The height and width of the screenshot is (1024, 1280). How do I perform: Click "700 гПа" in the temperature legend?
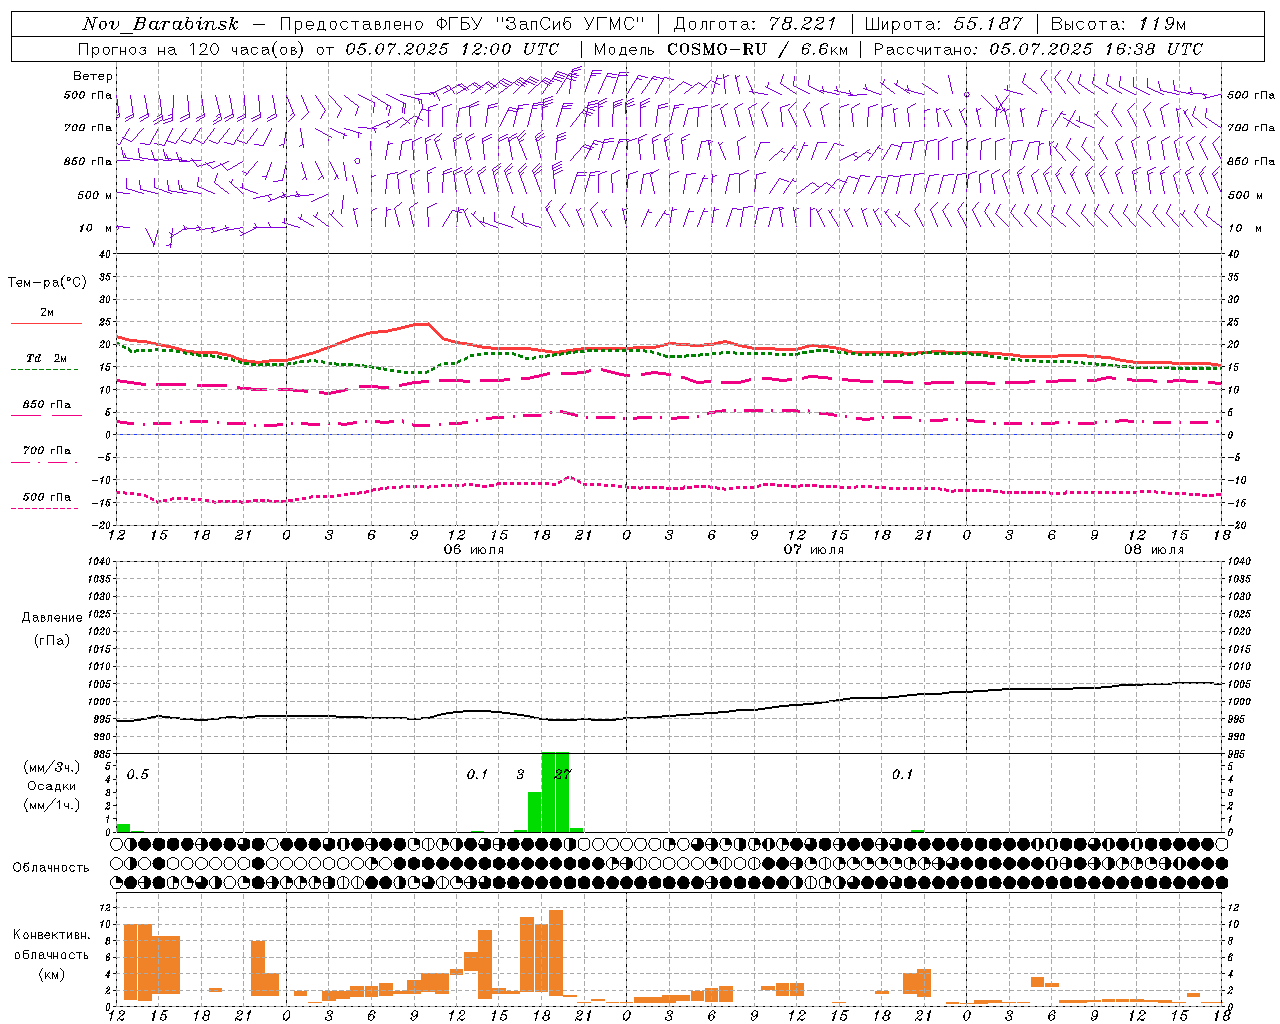46,451
